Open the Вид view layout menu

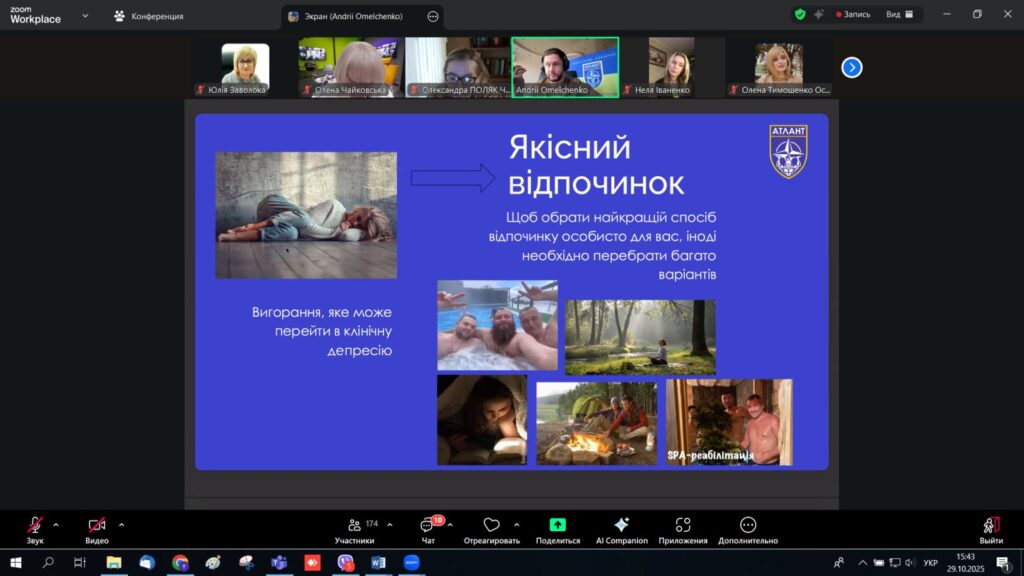coord(898,15)
